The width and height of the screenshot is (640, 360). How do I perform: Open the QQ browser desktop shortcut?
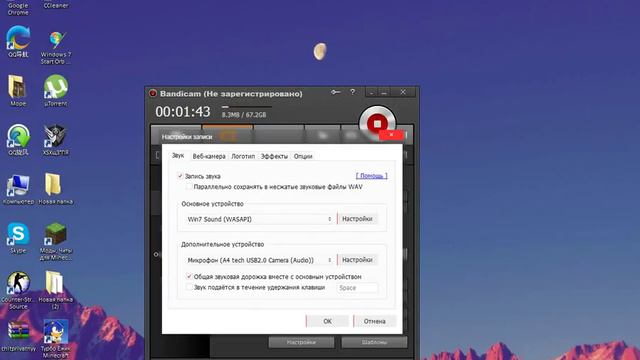tap(18, 41)
